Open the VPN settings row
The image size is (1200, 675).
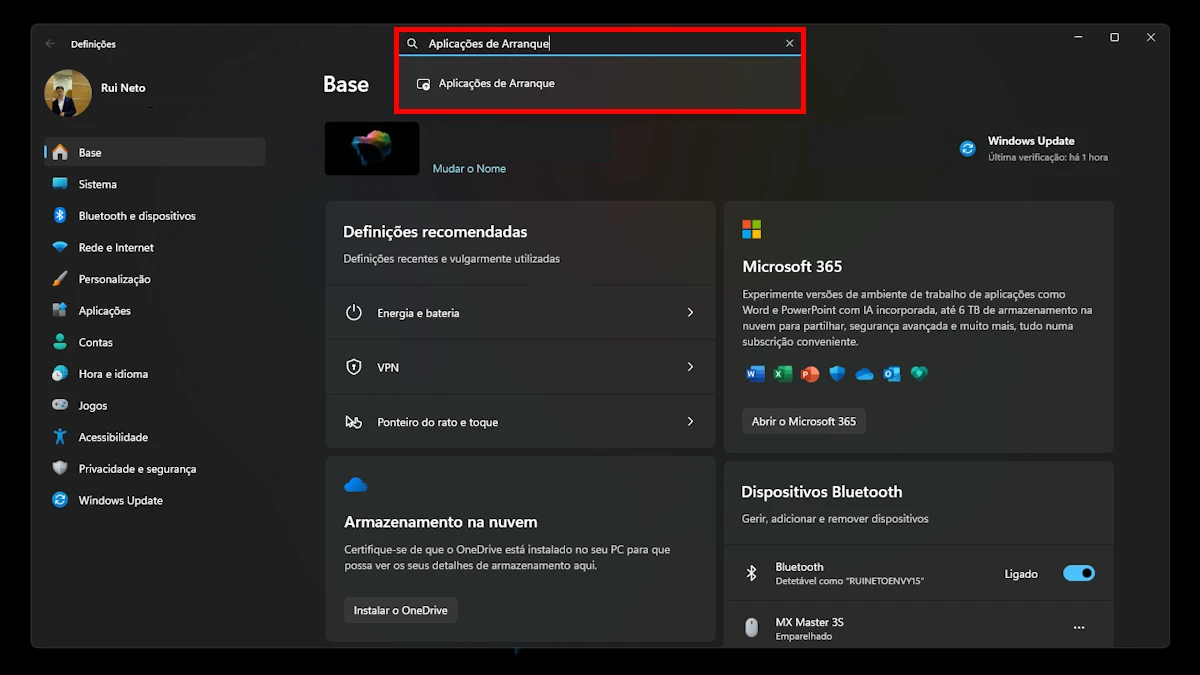coord(520,367)
